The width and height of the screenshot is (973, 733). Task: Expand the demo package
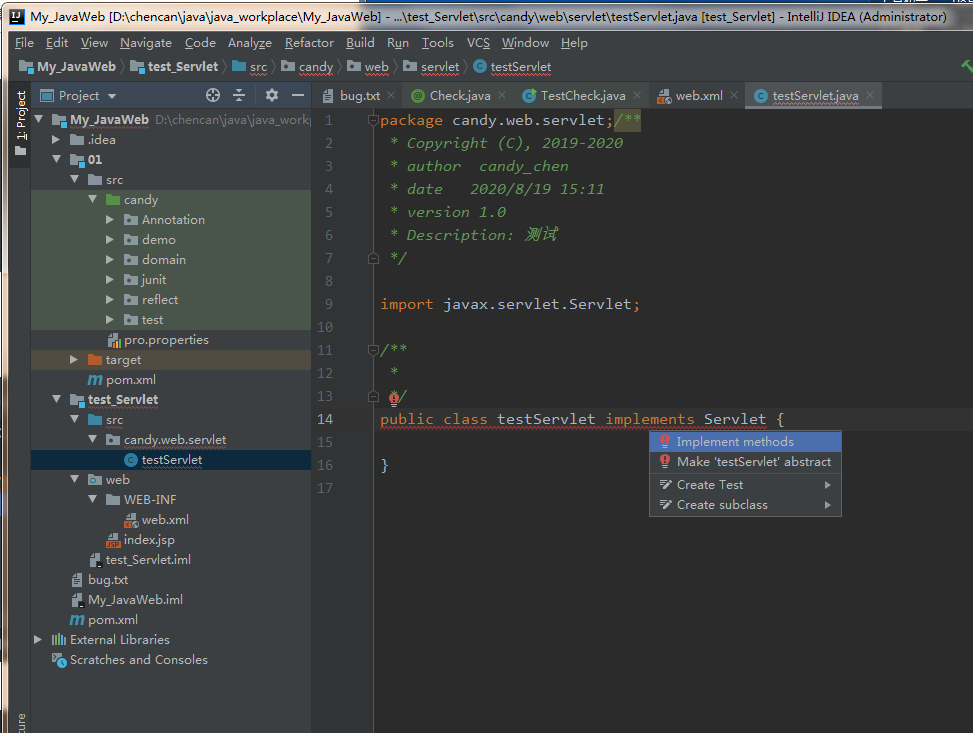pos(110,240)
